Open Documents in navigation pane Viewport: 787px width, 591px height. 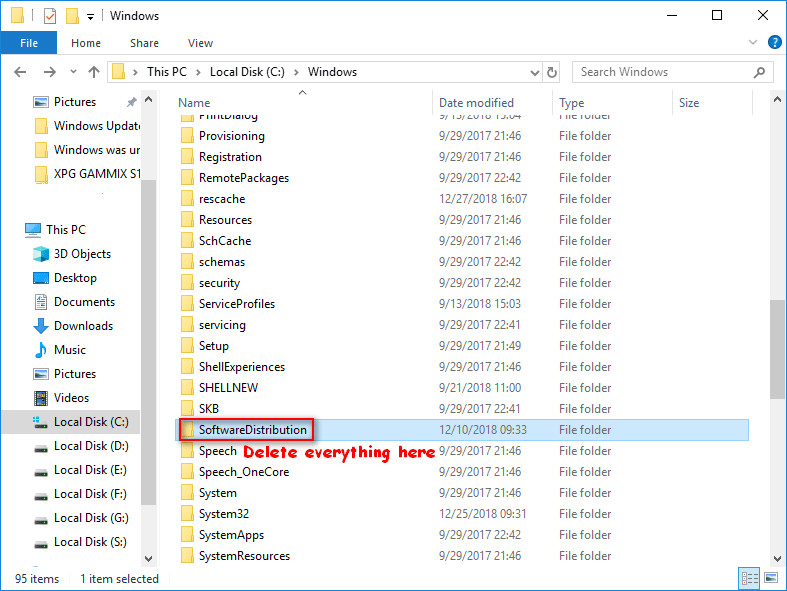(84, 302)
